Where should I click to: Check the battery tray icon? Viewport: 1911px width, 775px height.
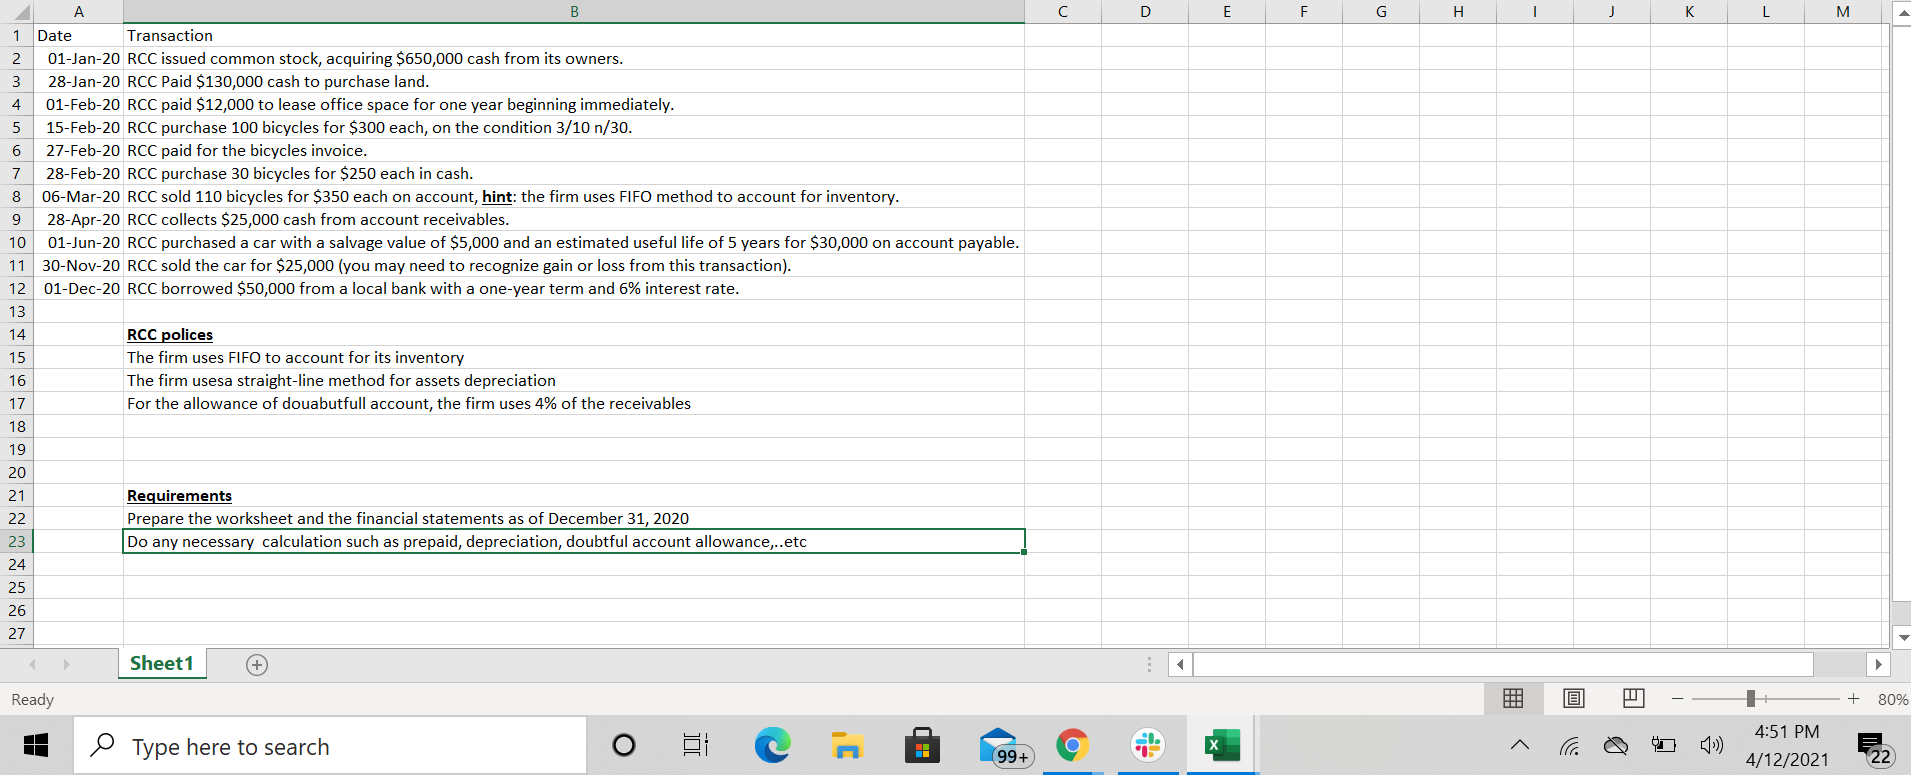tap(1663, 745)
